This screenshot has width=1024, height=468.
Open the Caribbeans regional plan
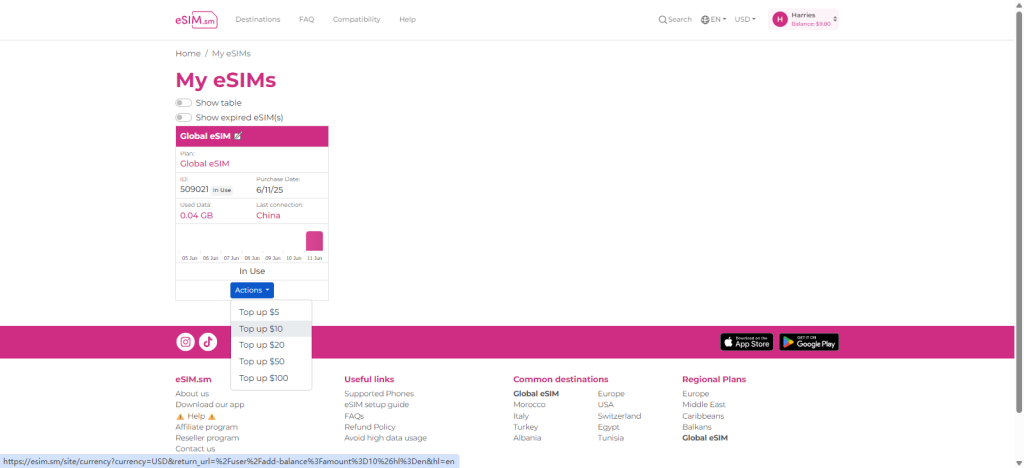[703, 416]
